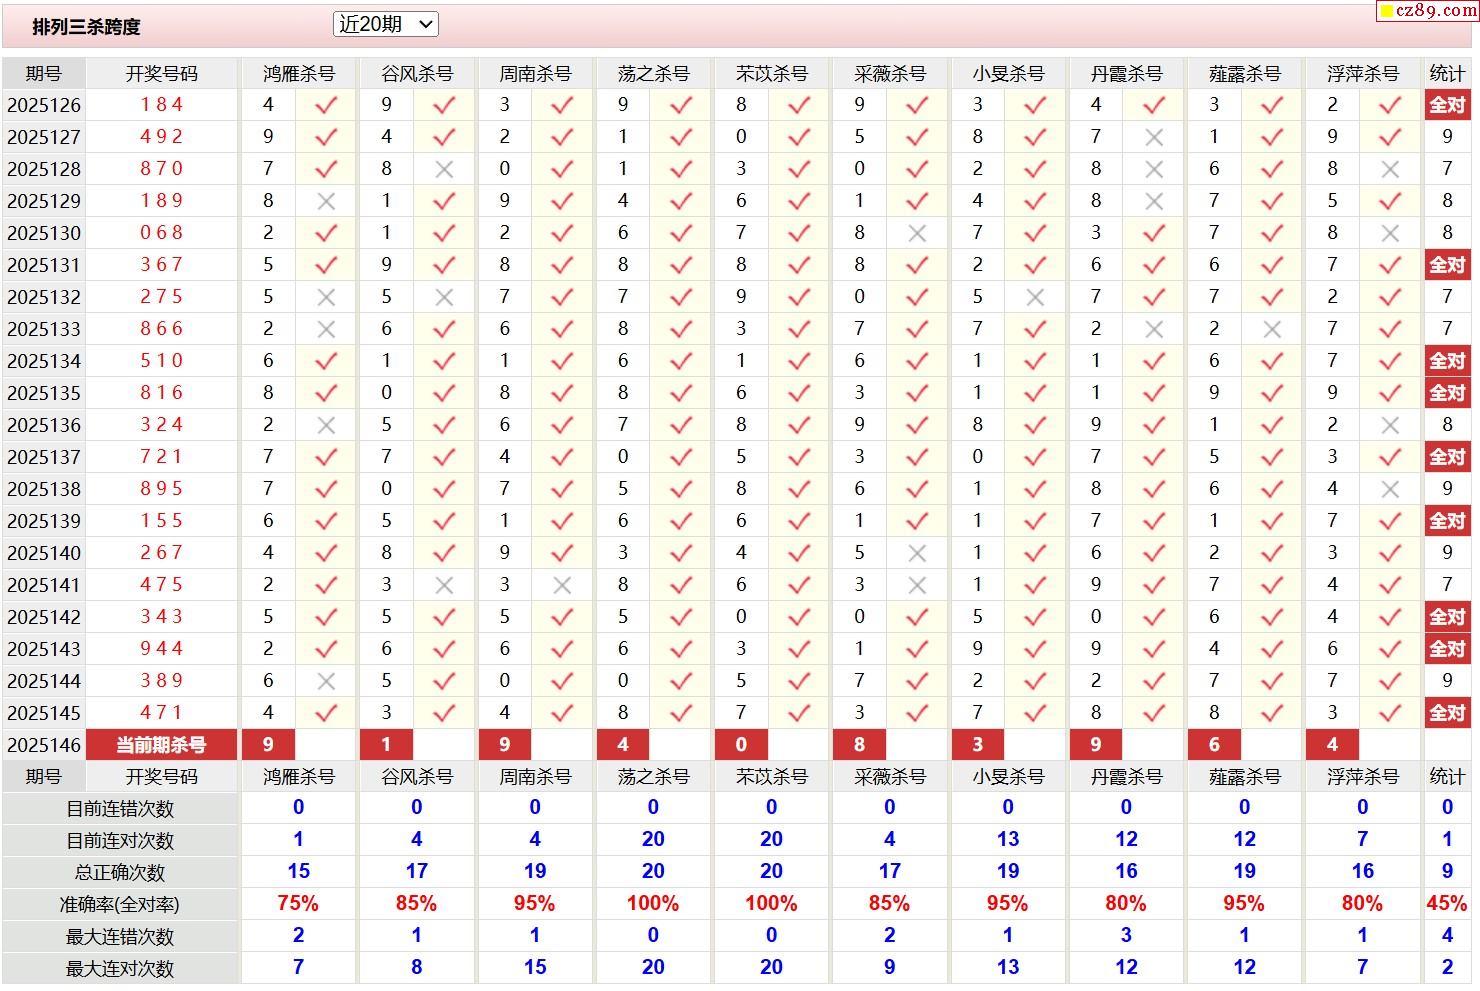The height and width of the screenshot is (991, 1480).
Task: Click the checkmark for 小旻杀号 in row 2025137
Action: pyautogui.click(x=1035, y=457)
